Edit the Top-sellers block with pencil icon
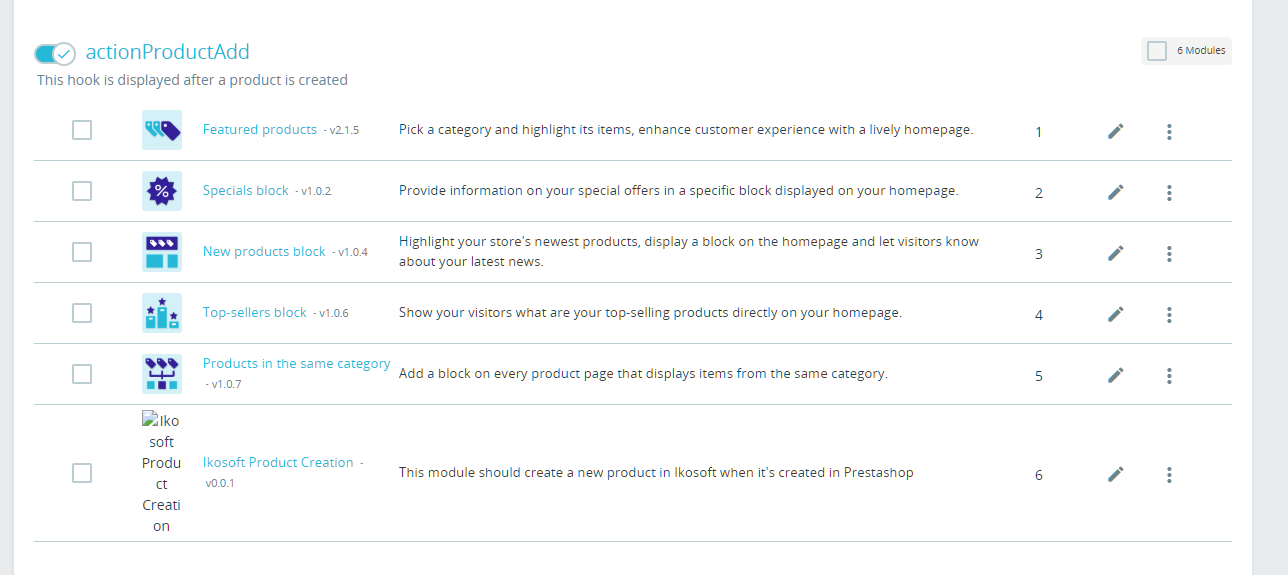The width and height of the screenshot is (1288, 575). point(1116,314)
